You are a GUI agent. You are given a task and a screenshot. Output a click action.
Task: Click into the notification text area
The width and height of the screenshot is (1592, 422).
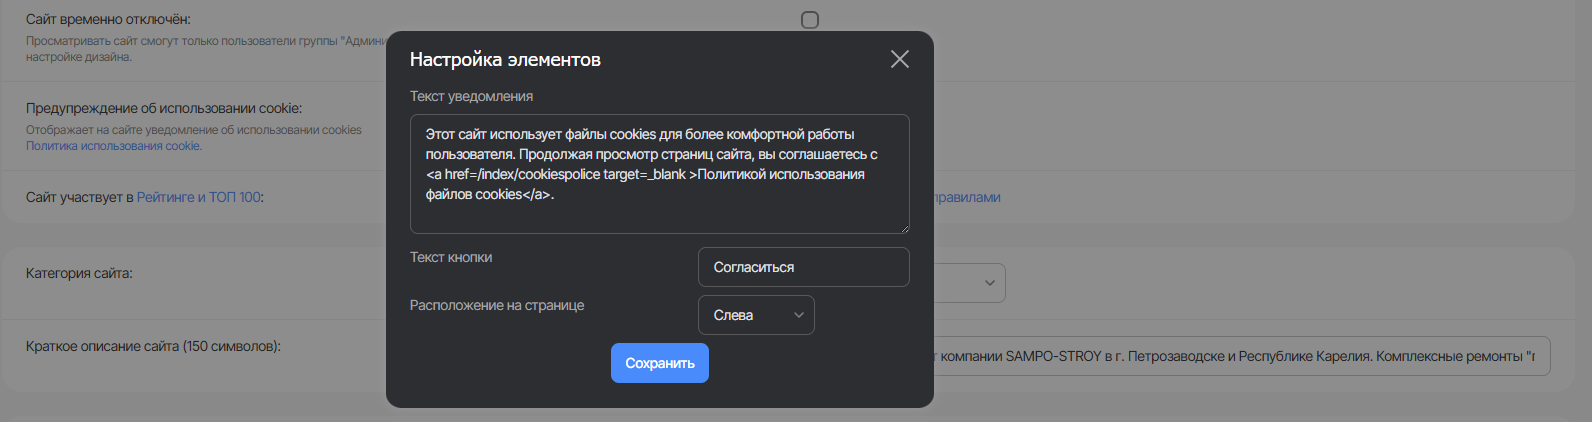tap(659, 174)
